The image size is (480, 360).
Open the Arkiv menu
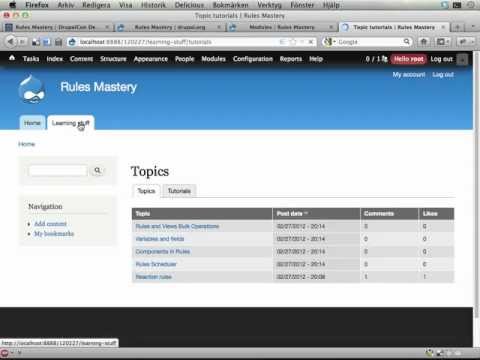coord(66,5)
